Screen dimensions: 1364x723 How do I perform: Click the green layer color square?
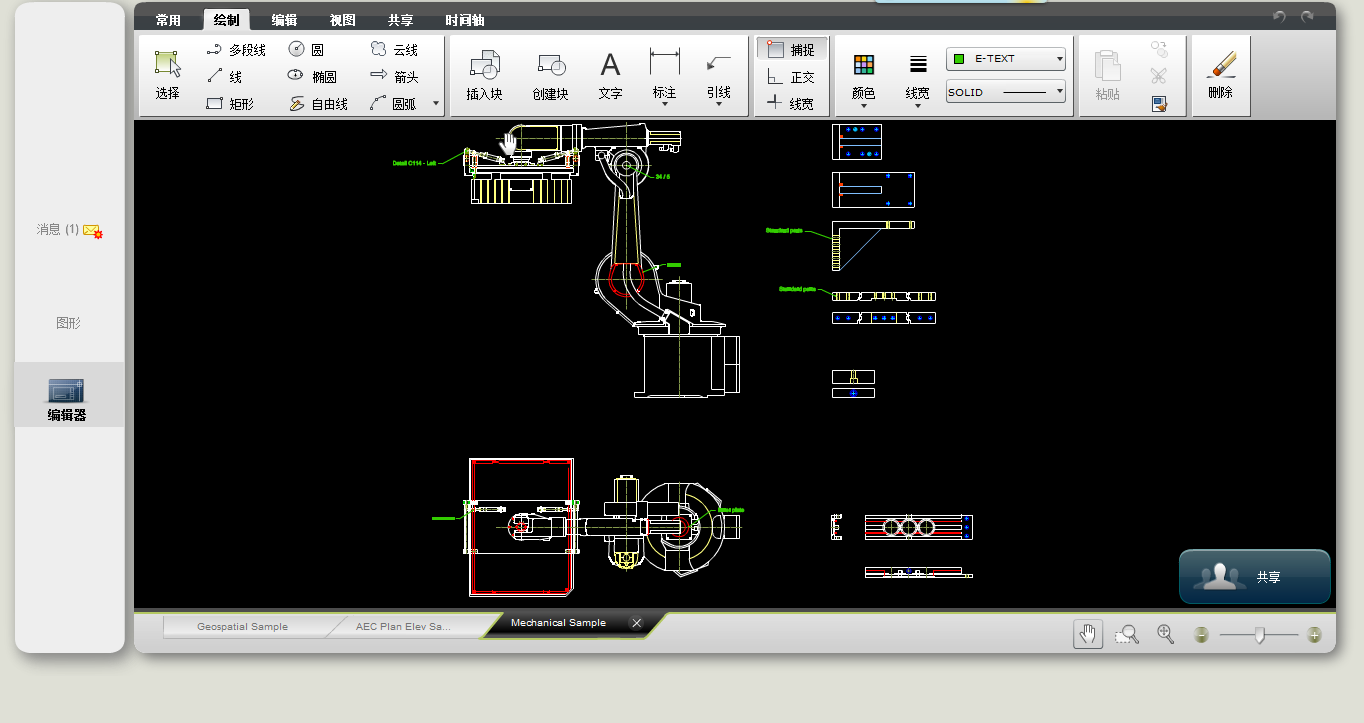[959, 59]
